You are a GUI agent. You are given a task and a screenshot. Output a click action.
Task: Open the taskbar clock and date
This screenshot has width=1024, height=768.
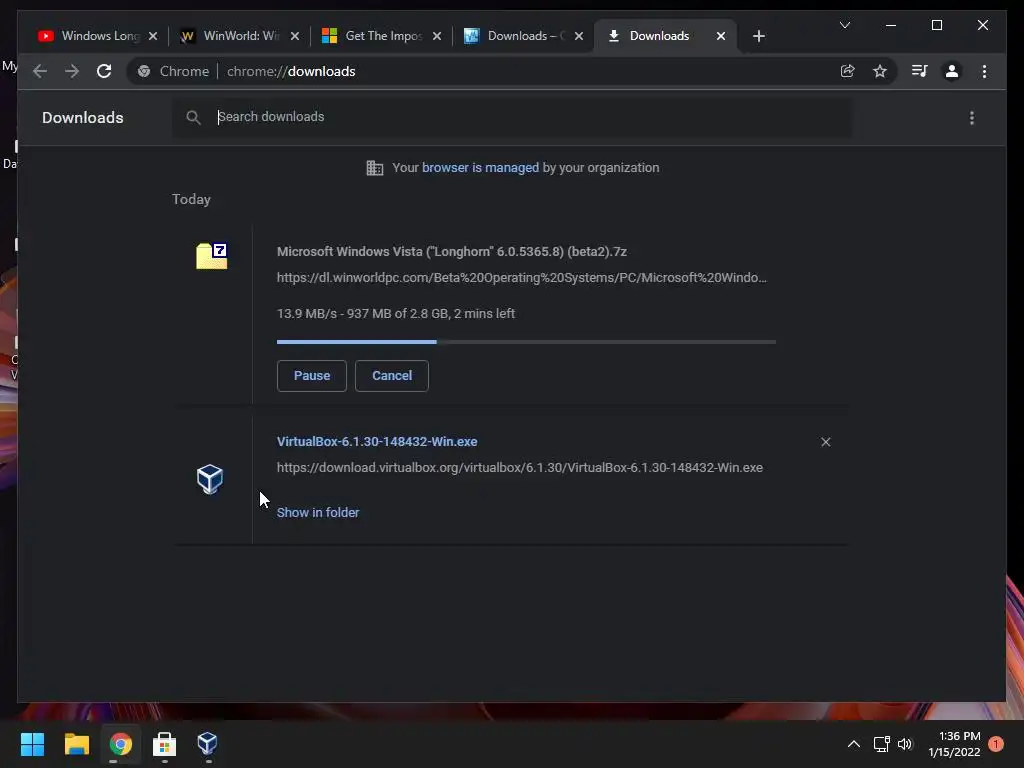(x=954, y=744)
